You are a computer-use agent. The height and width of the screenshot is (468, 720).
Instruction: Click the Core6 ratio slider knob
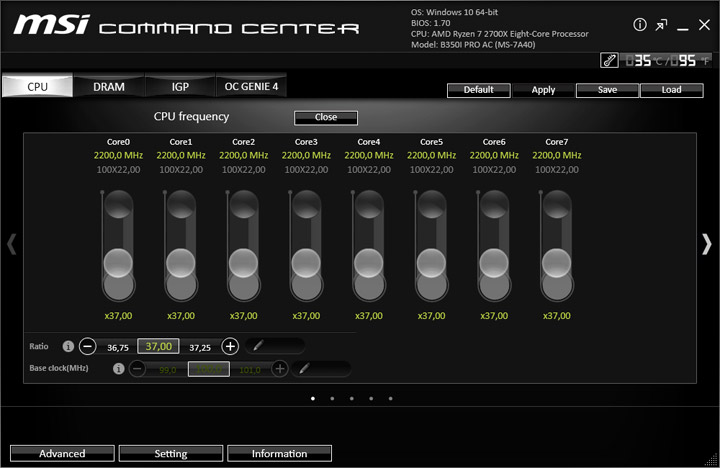pos(494,263)
